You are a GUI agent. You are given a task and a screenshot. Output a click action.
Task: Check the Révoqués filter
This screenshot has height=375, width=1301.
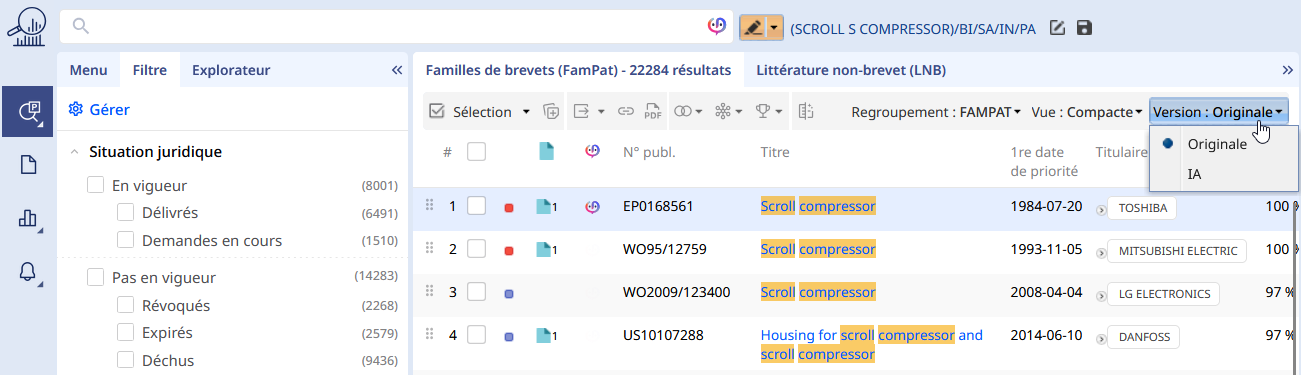tap(126, 305)
